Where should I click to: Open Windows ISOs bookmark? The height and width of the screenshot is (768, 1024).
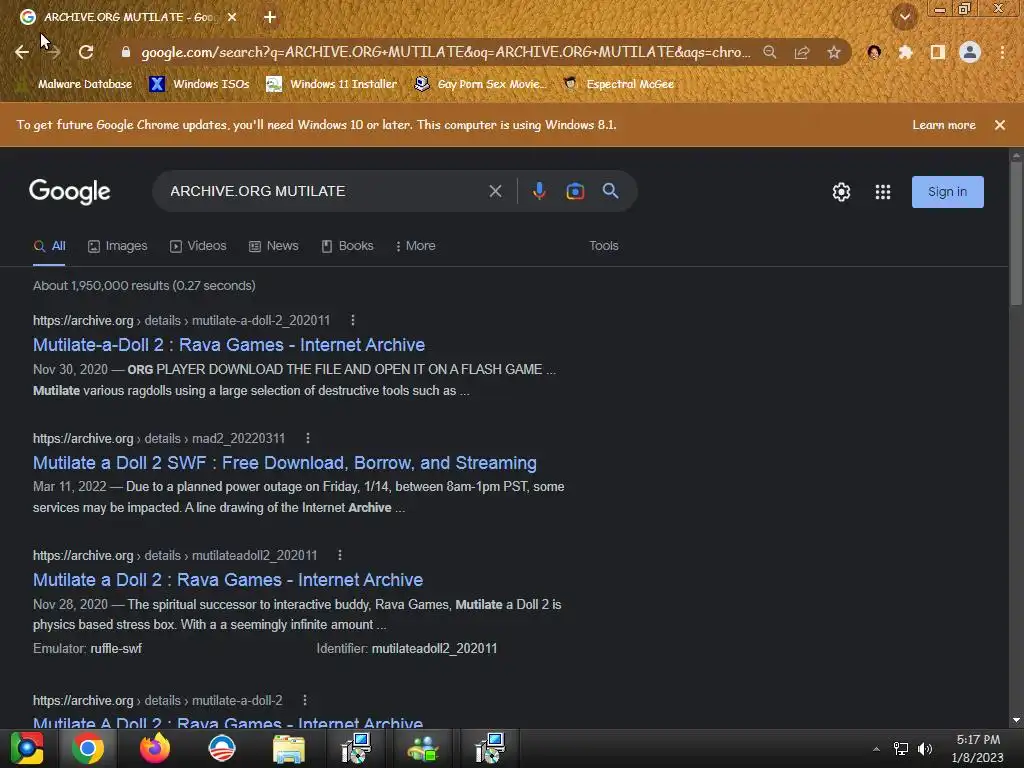tap(200, 84)
